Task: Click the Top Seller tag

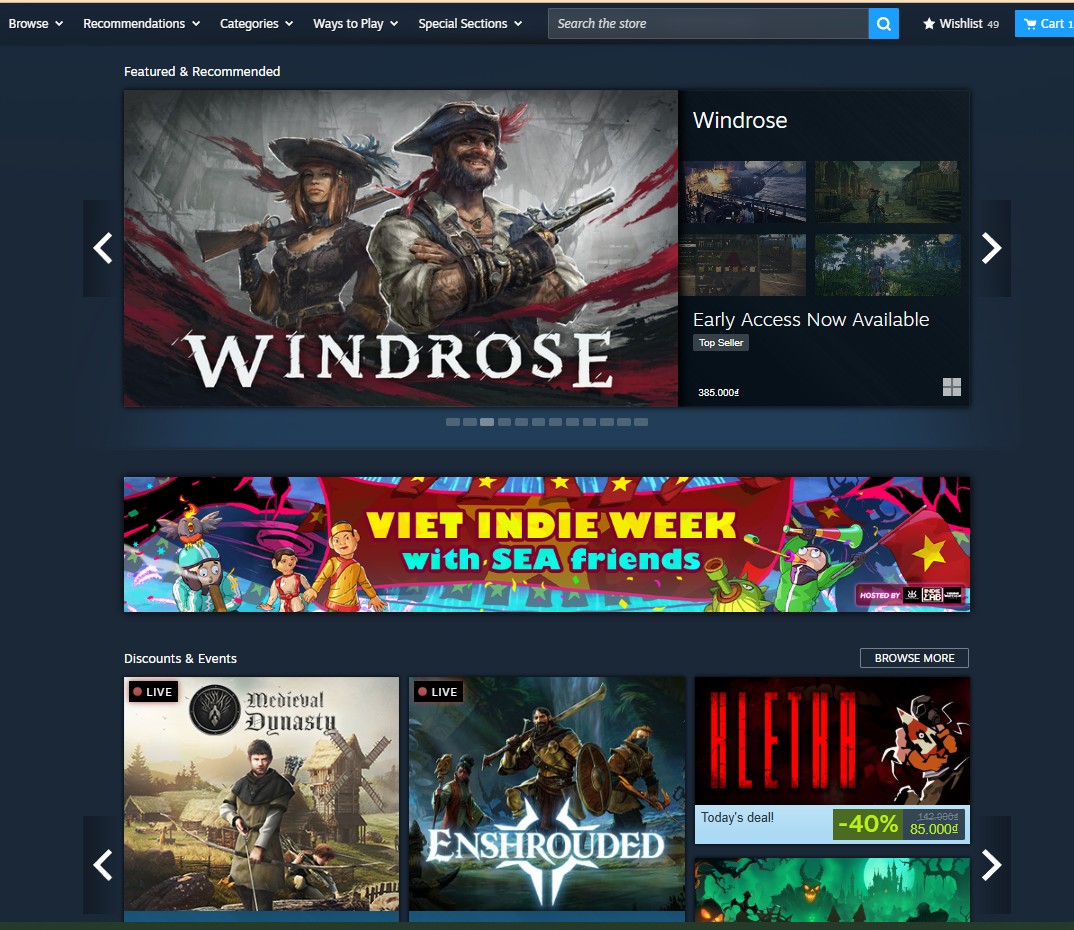Action: 721,342
